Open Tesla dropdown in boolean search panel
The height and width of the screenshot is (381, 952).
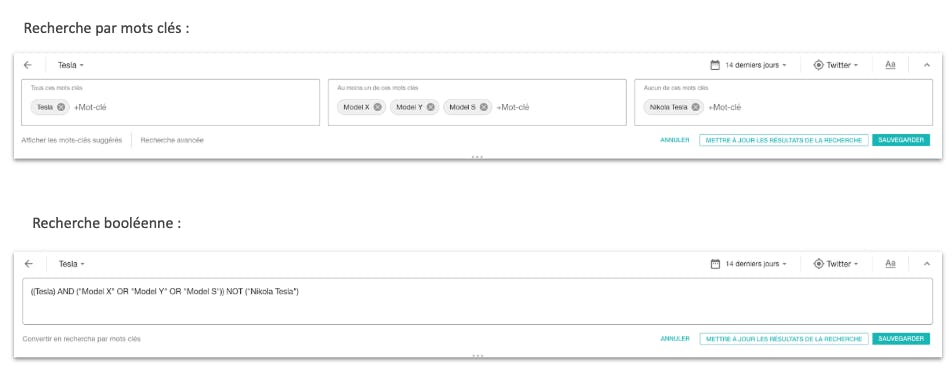(72, 264)
